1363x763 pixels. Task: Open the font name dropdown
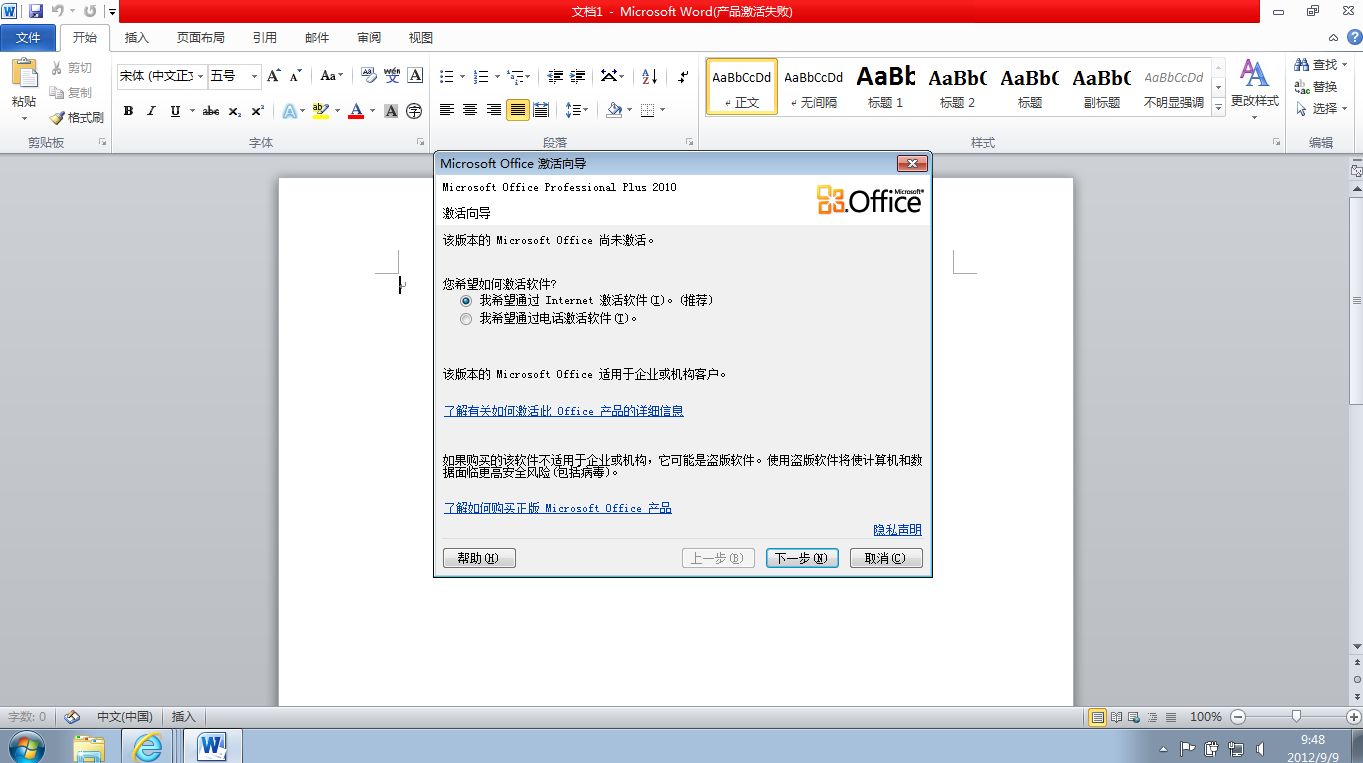[201, 76]
